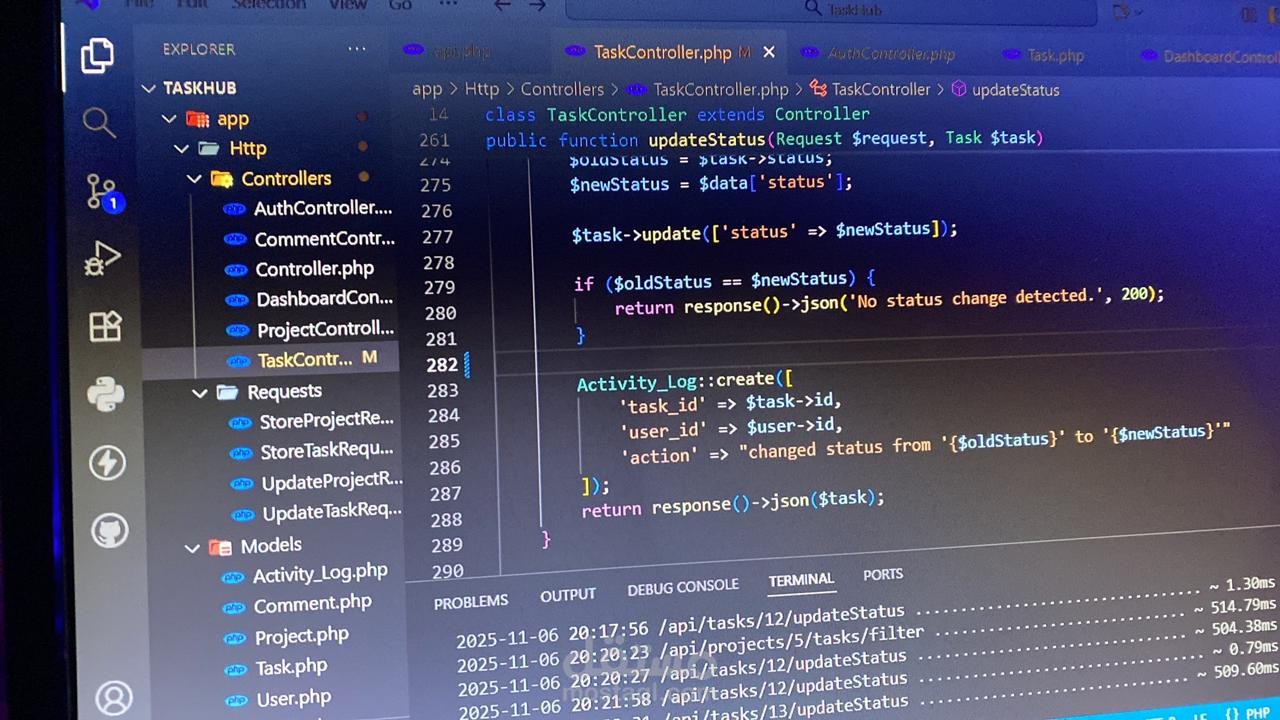The image size is (1280, 720).
Task: Click the TaskHub command center search box
Action: click(x=830, y=10)
